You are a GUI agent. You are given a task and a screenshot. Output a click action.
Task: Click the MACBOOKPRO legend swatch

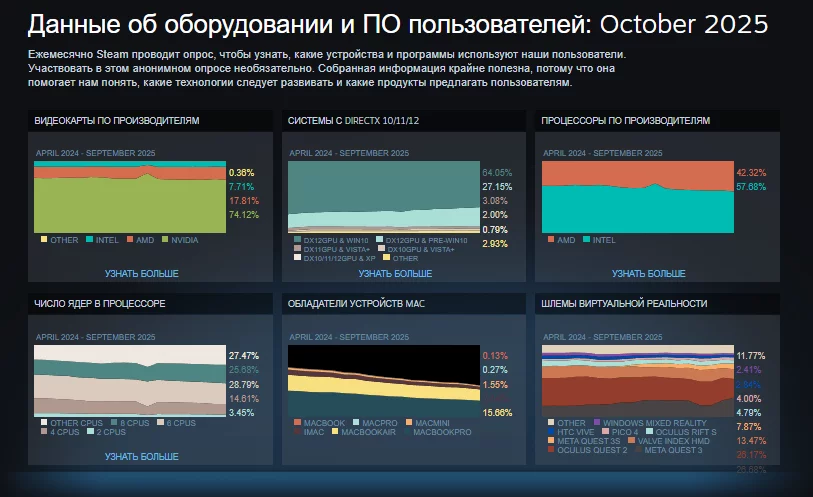click(x=407, y=431)
